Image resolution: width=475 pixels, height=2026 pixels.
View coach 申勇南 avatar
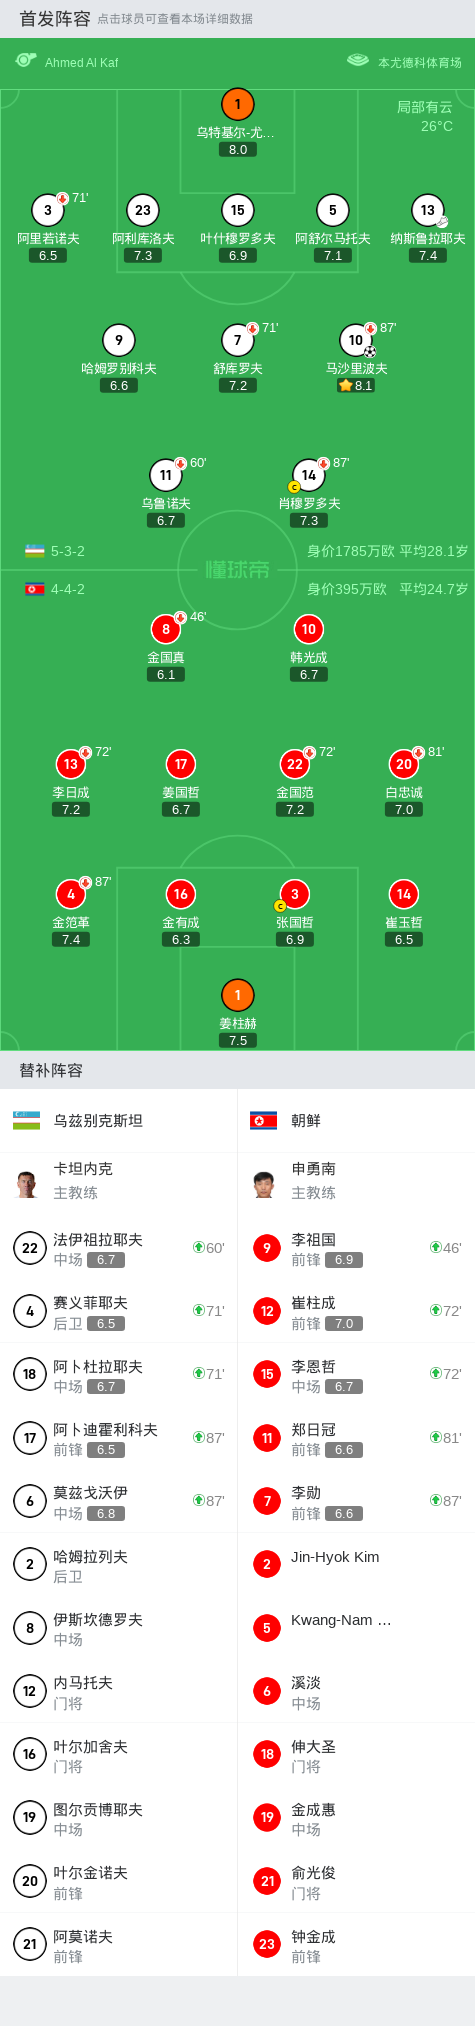264,1184
